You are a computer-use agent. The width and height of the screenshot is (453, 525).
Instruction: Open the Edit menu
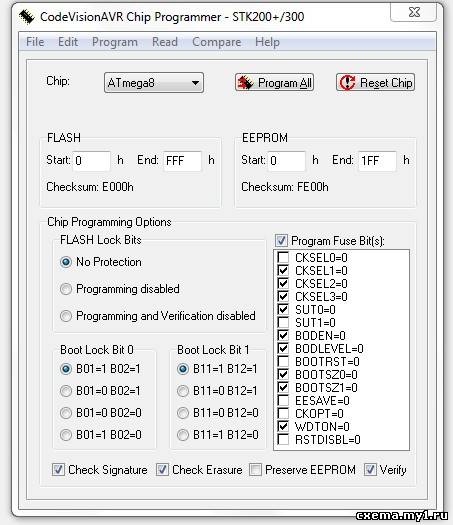point(68,42)
